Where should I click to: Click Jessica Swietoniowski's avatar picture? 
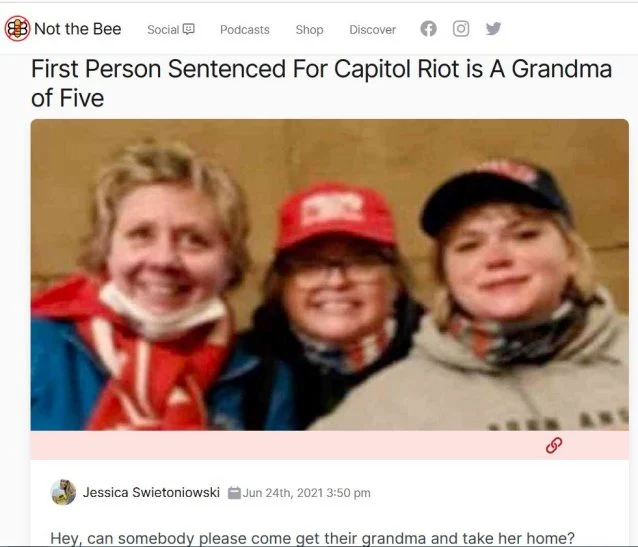(x=63, y=492)
